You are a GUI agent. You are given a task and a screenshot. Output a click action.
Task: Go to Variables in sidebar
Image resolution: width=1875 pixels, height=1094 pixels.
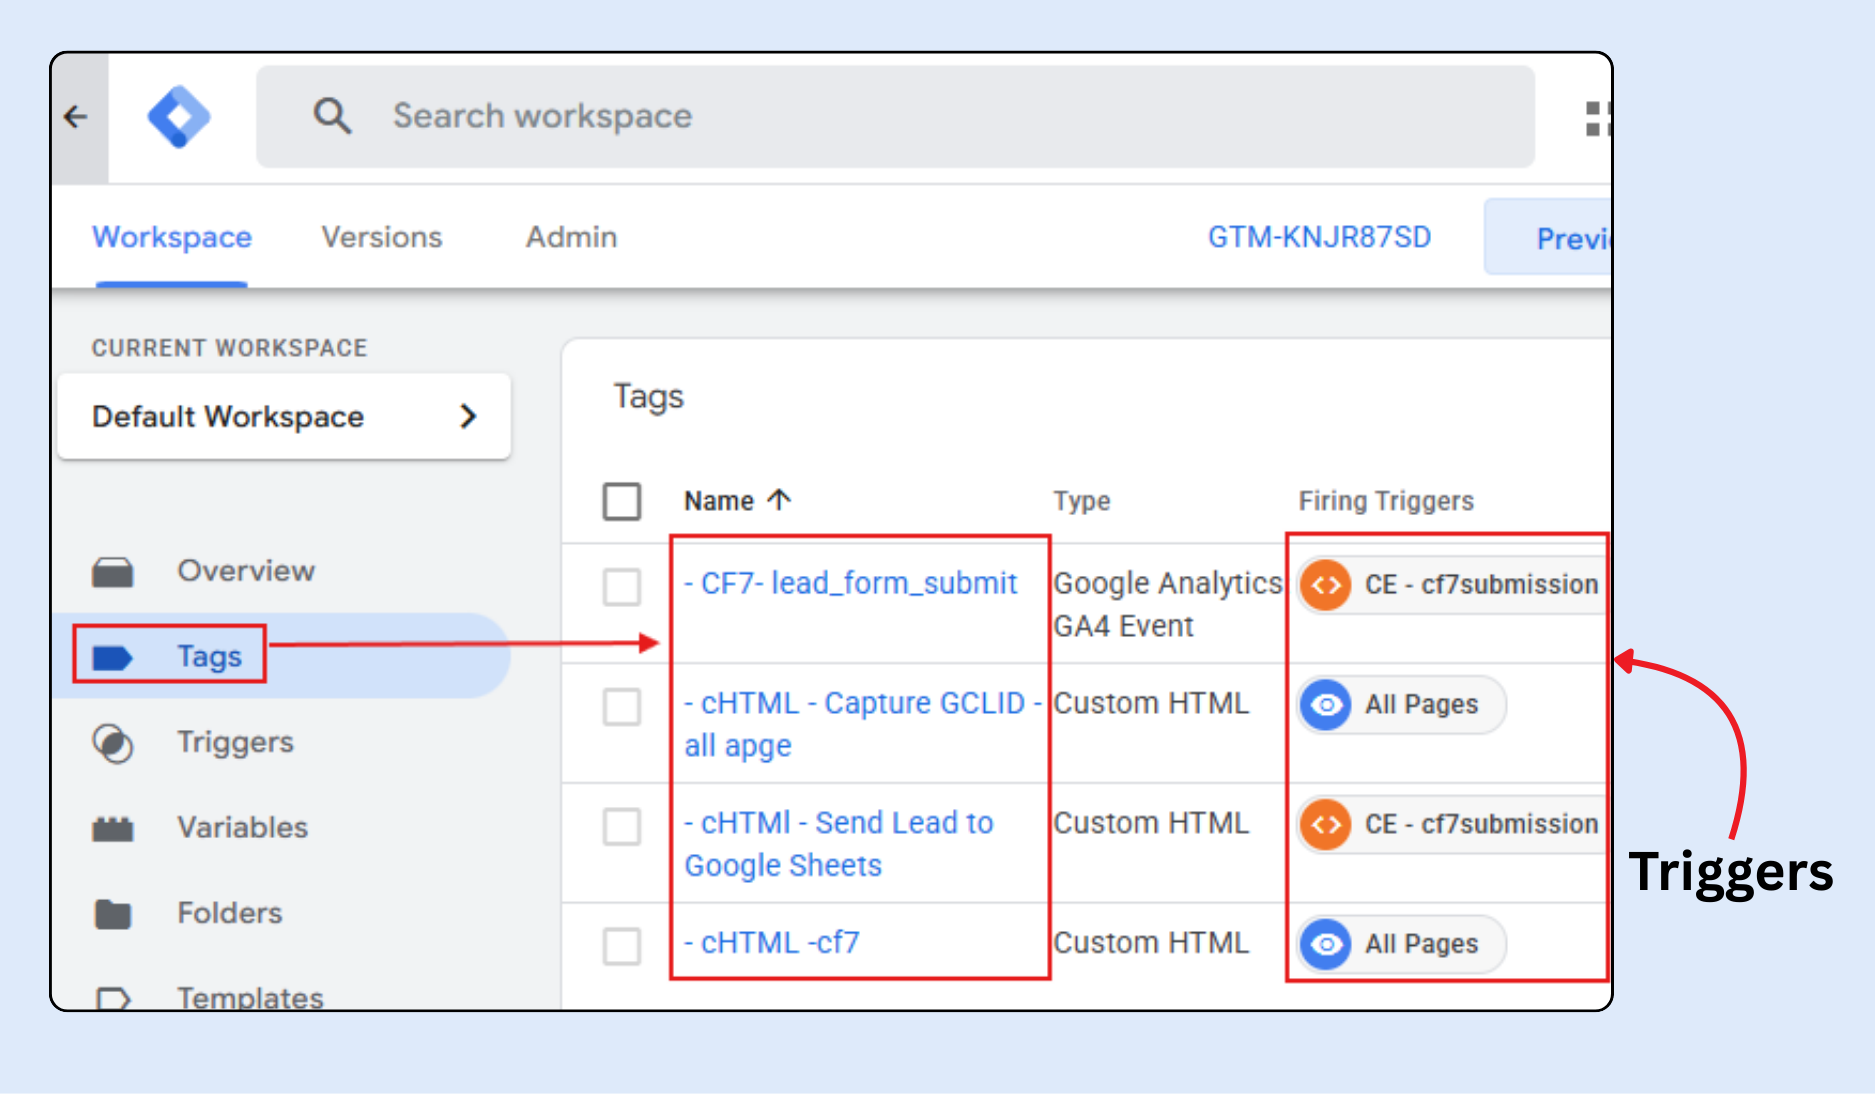click(242, 827)
